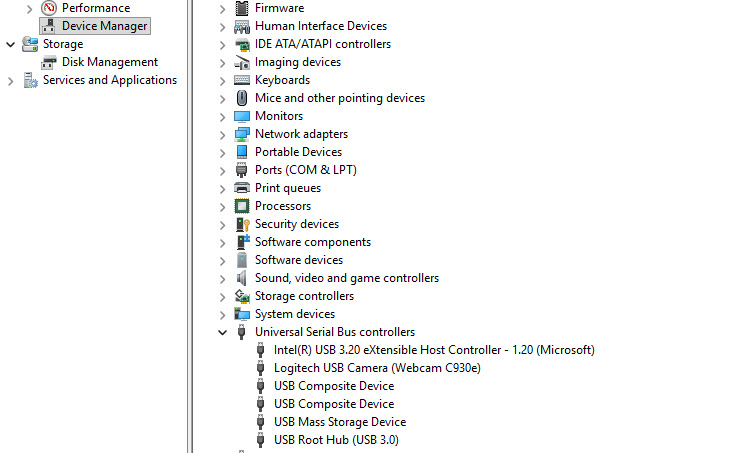
Task: Select the Performance tree item
Action: pyautogui.click(x=96, y=8)
